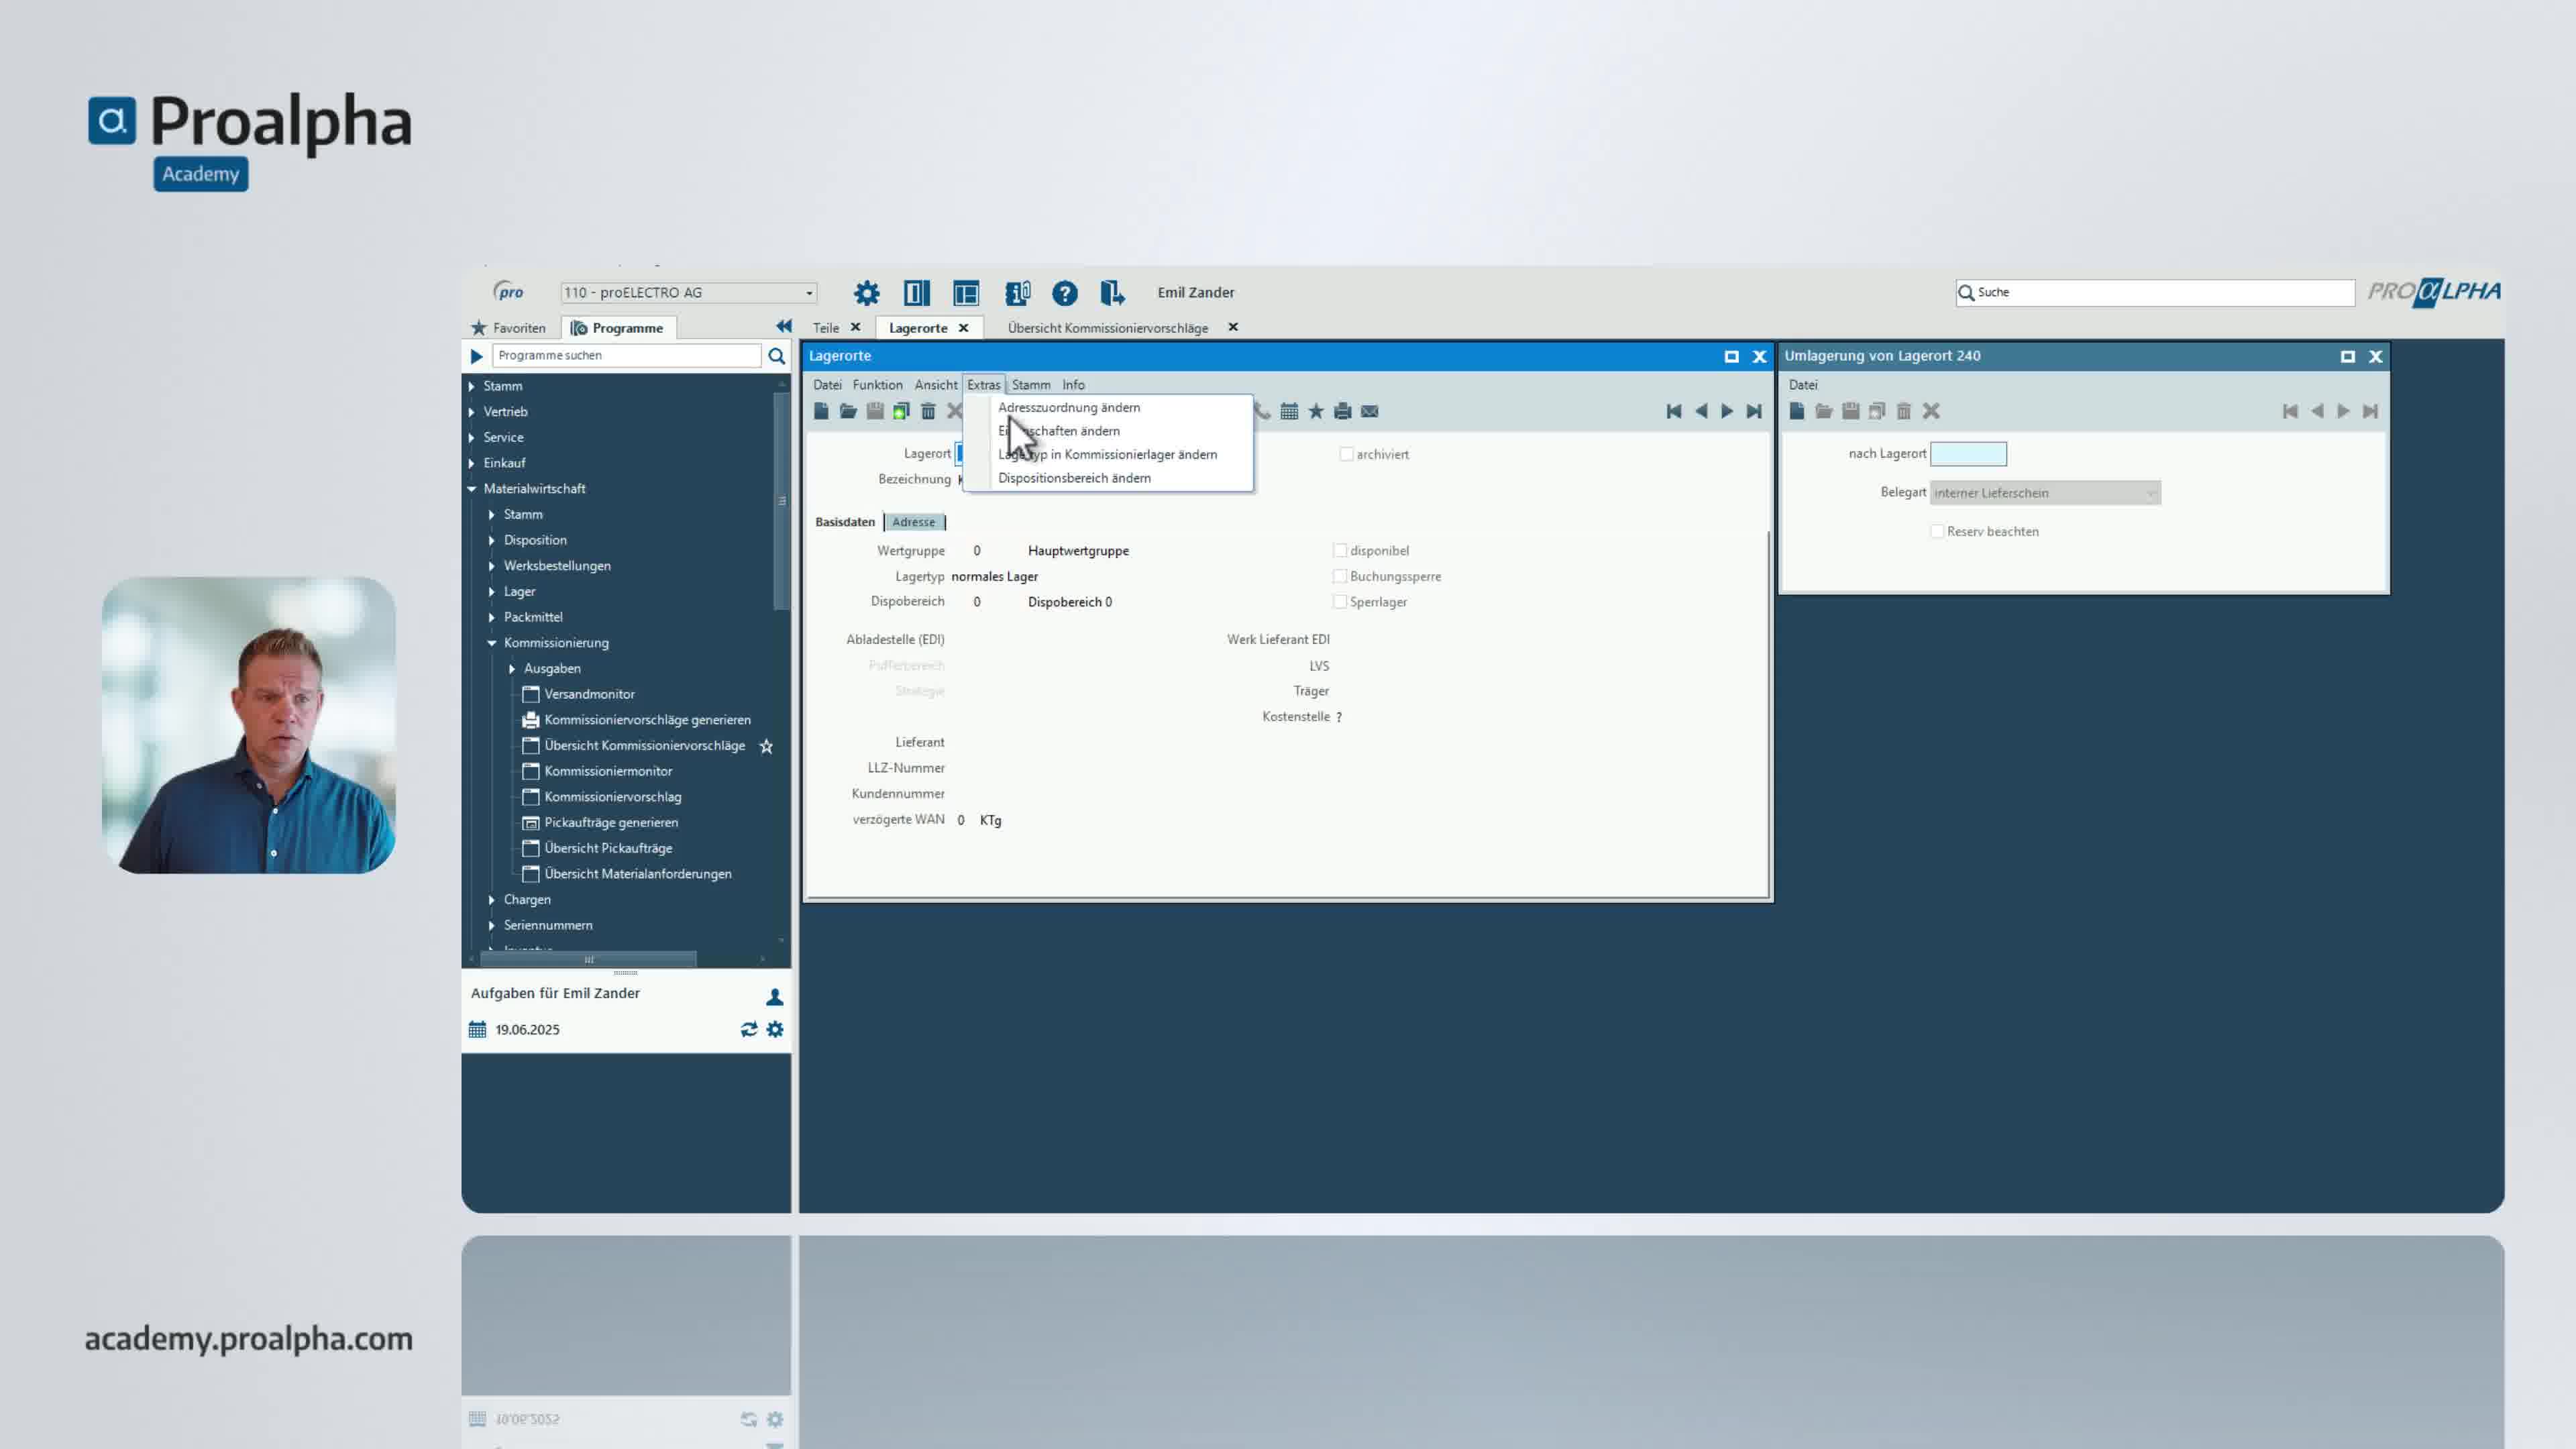Expand the Chargen tree node
2576x1449 pixels.
point(492,900)
